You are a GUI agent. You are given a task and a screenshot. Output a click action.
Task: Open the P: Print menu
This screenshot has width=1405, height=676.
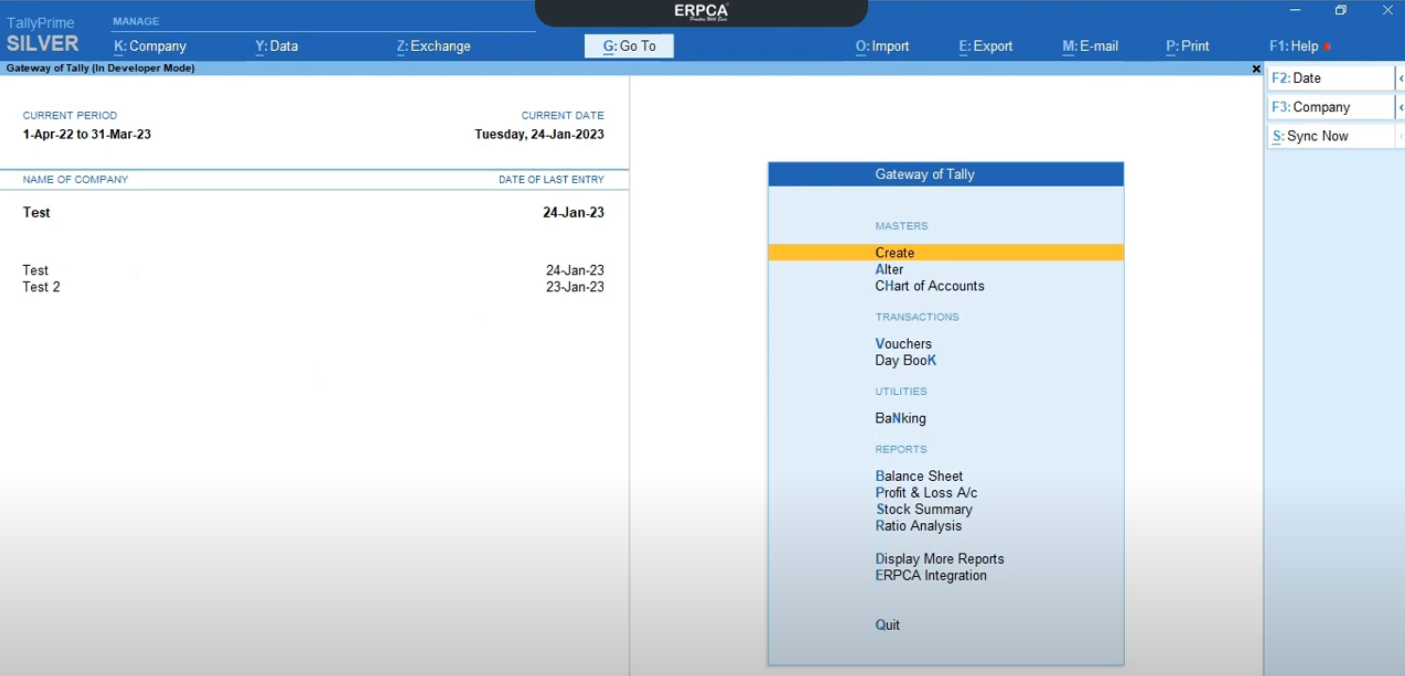[x=1188, y=46]
